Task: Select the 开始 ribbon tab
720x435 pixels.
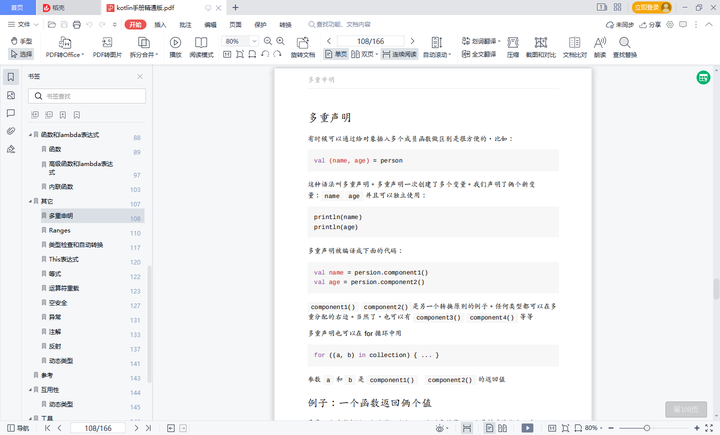Action: (135, 25)
